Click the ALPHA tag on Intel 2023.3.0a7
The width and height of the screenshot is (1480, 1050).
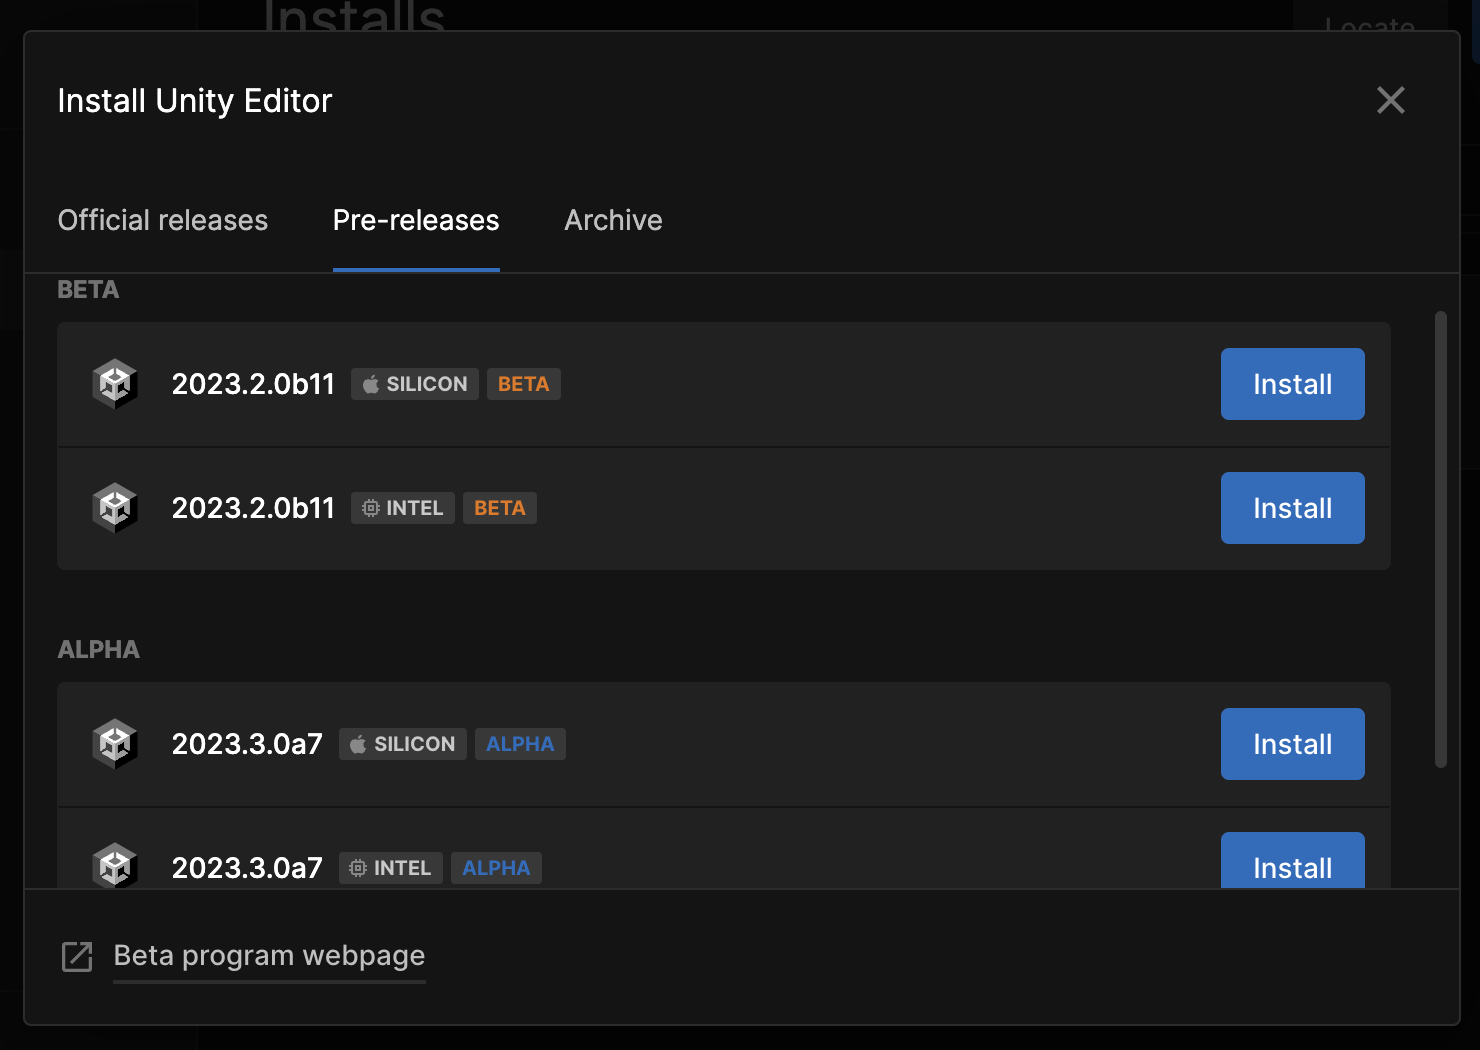496,868
